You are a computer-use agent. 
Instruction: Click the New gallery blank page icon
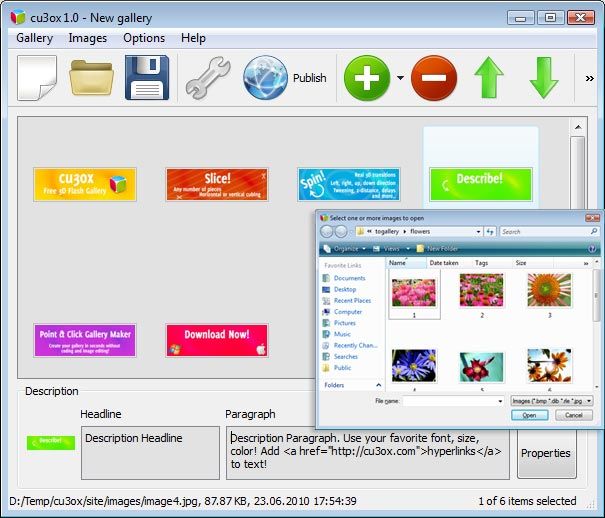pyautogui.click(x=37, y=78)
